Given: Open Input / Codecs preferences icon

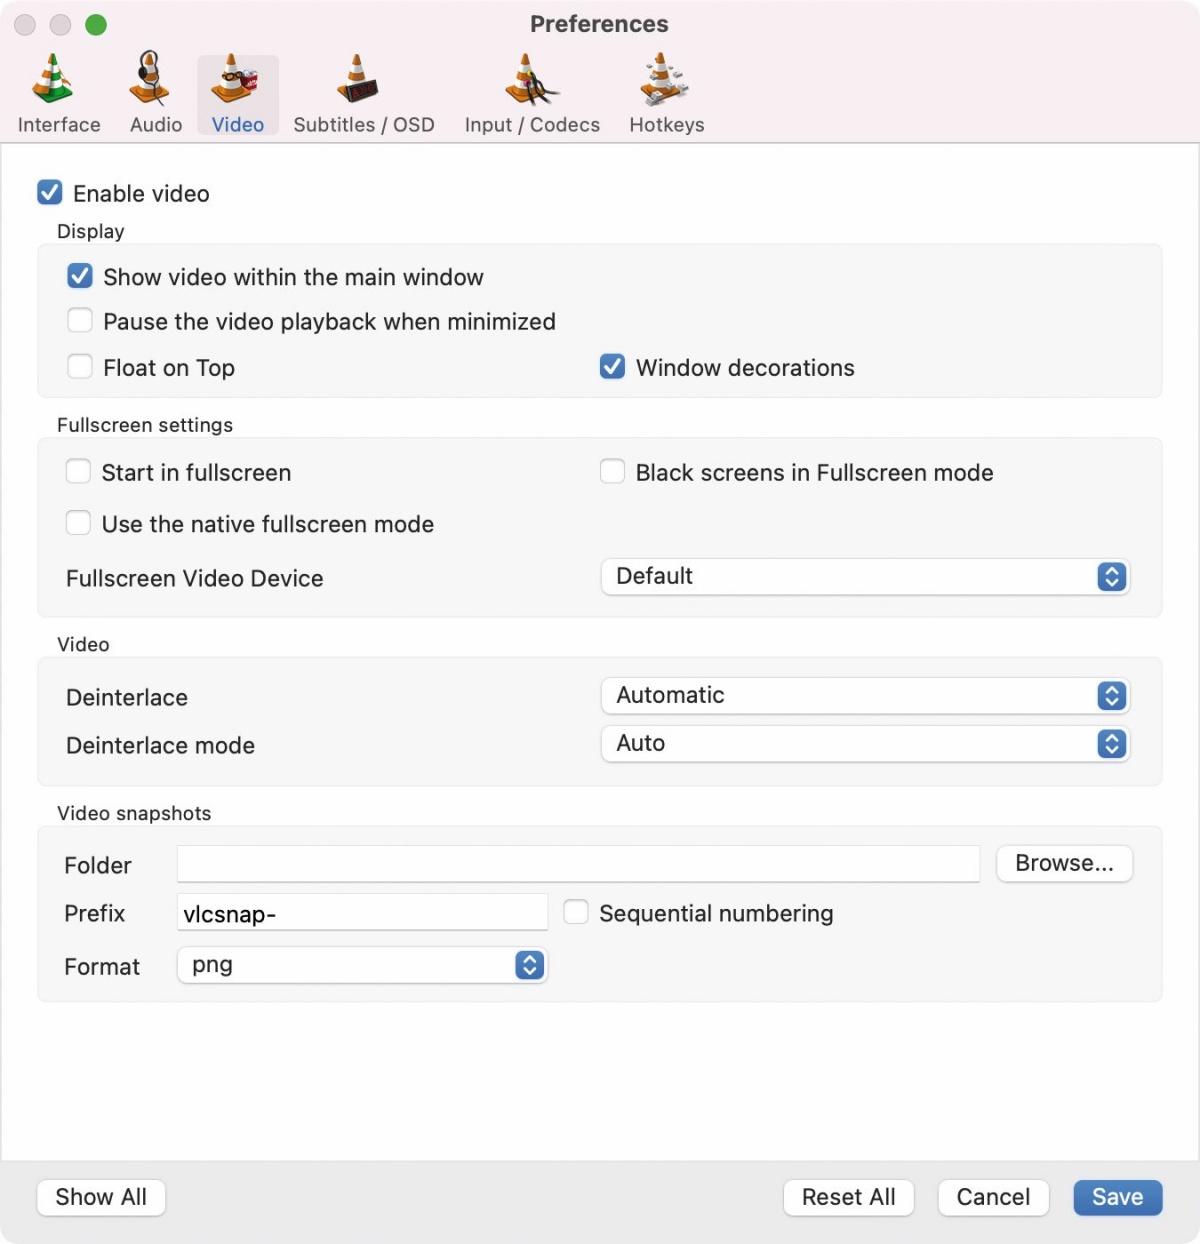Looking at the screenshot, I should (x=531, y=80).
